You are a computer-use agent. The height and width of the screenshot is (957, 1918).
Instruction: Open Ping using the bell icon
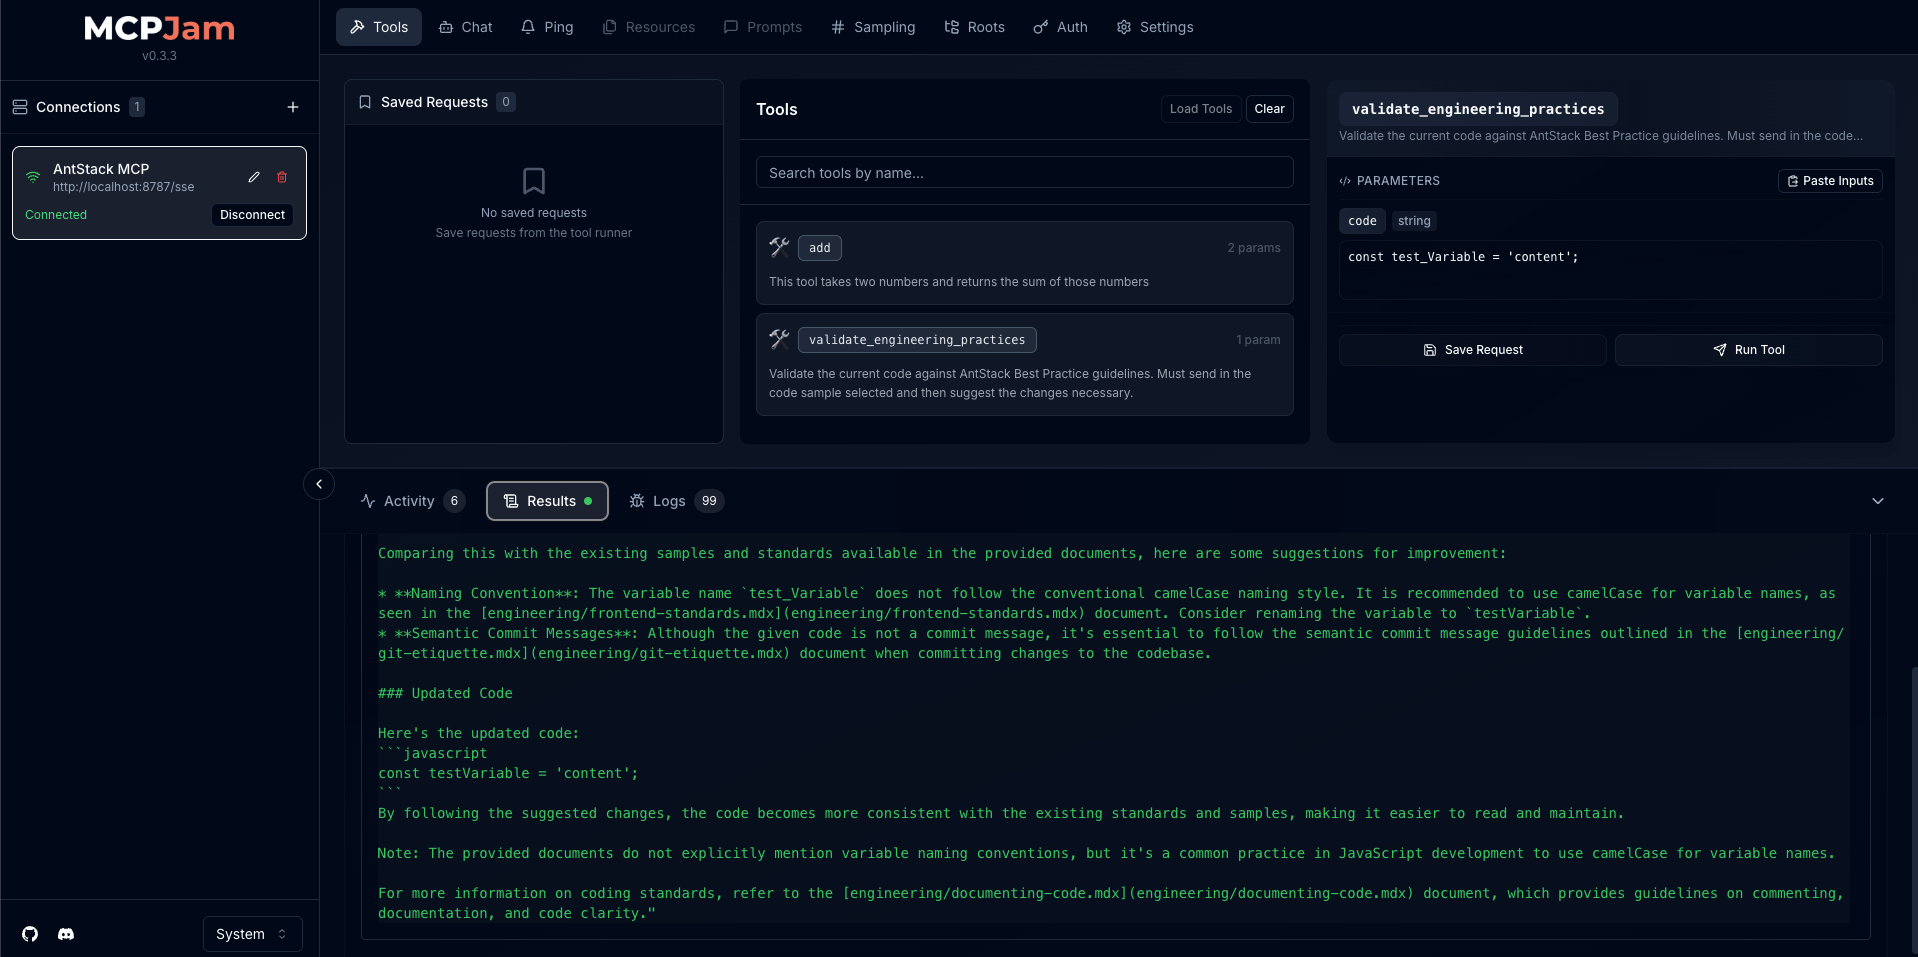click(528, 27)
